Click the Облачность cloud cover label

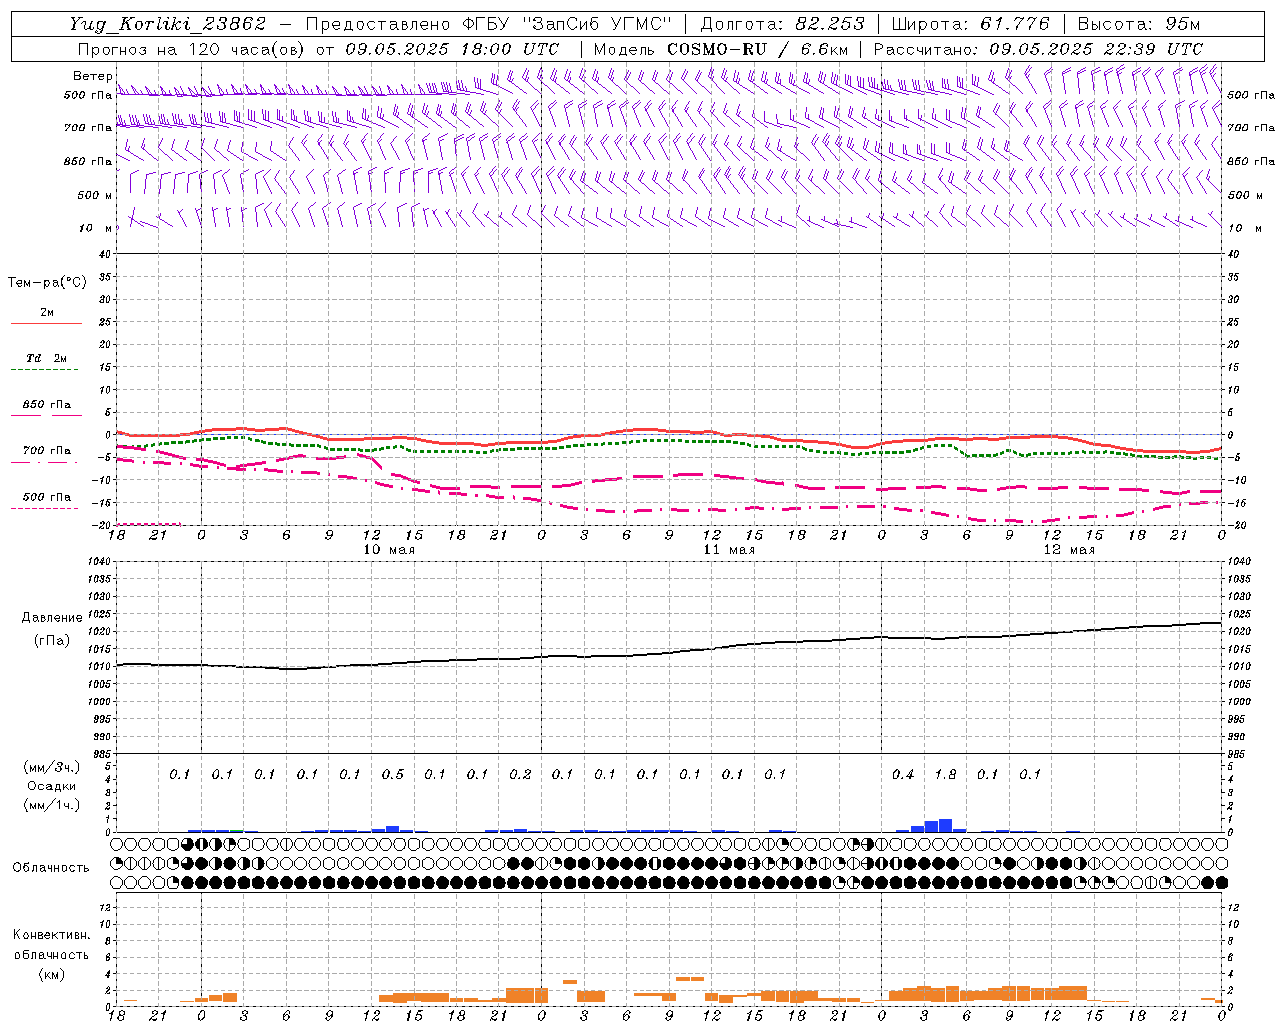click(50, 868)
